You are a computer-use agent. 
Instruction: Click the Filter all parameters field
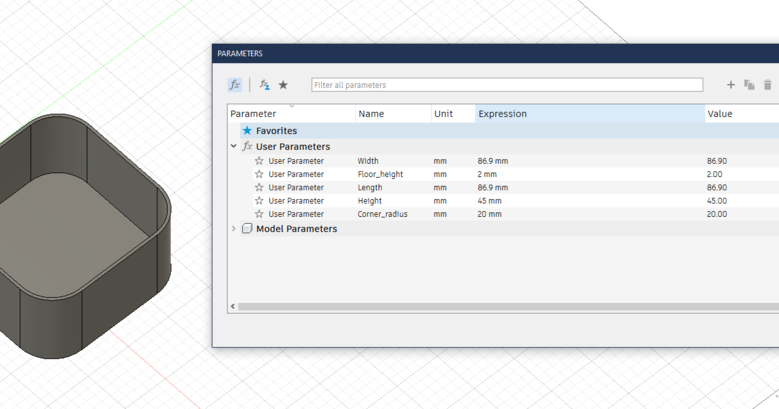tap(506, 85)
